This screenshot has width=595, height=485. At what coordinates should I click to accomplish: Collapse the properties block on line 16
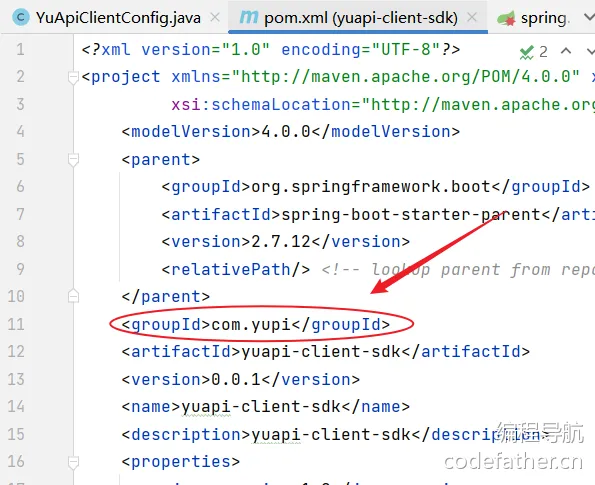point(73,462)
